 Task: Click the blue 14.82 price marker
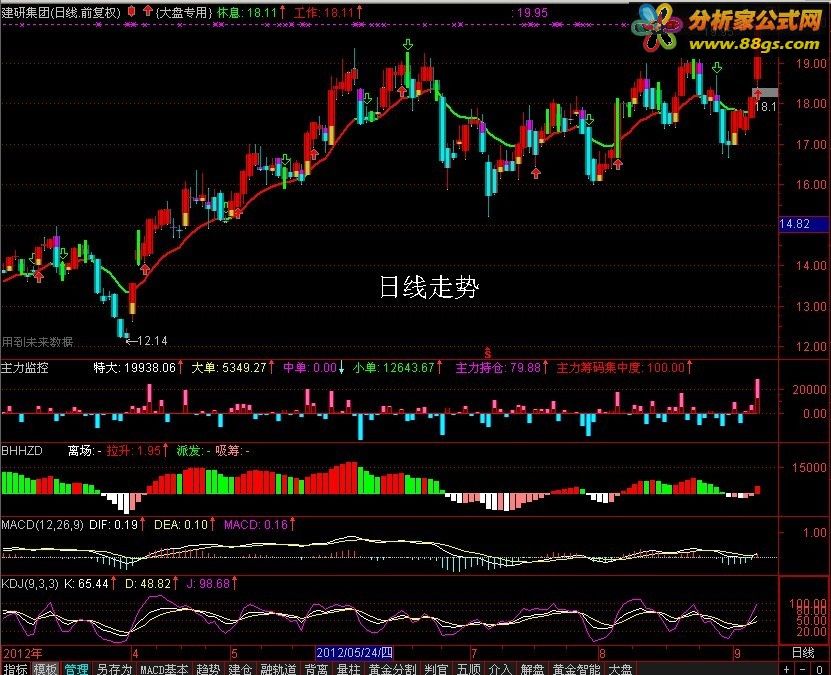point(803,224)
